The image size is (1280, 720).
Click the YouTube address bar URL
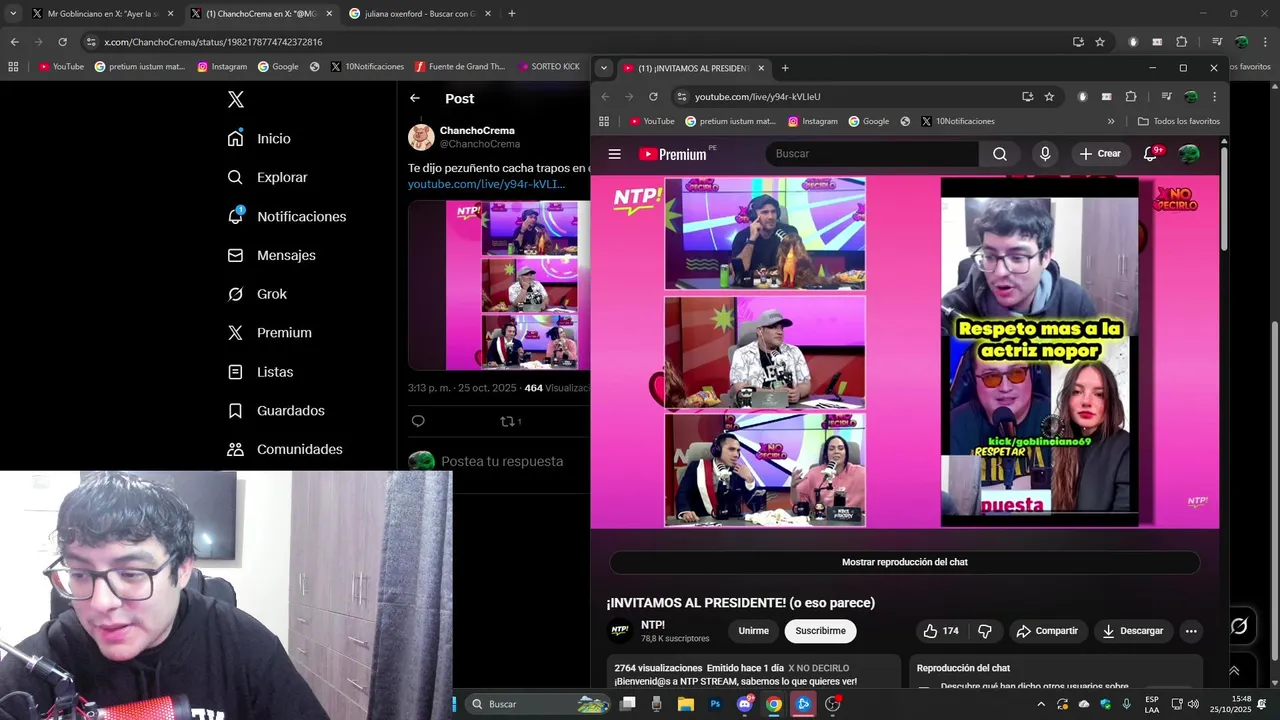point(758,97)
